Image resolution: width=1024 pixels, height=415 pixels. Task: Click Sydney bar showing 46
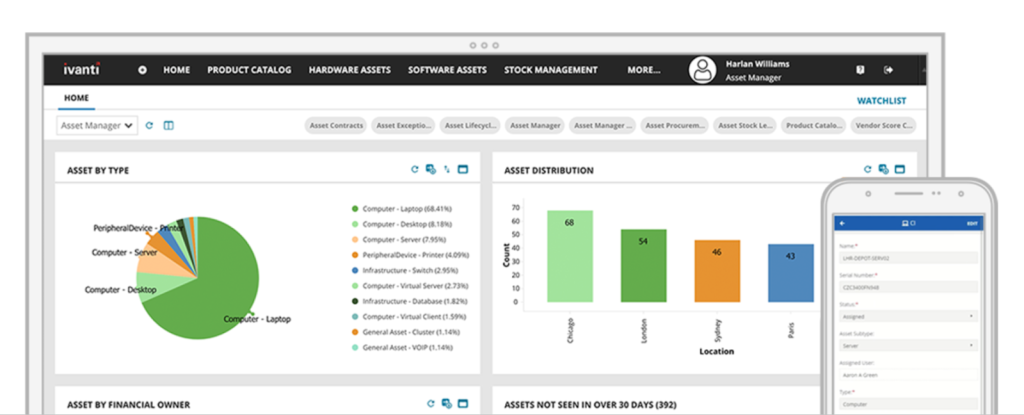click(717, 271)
